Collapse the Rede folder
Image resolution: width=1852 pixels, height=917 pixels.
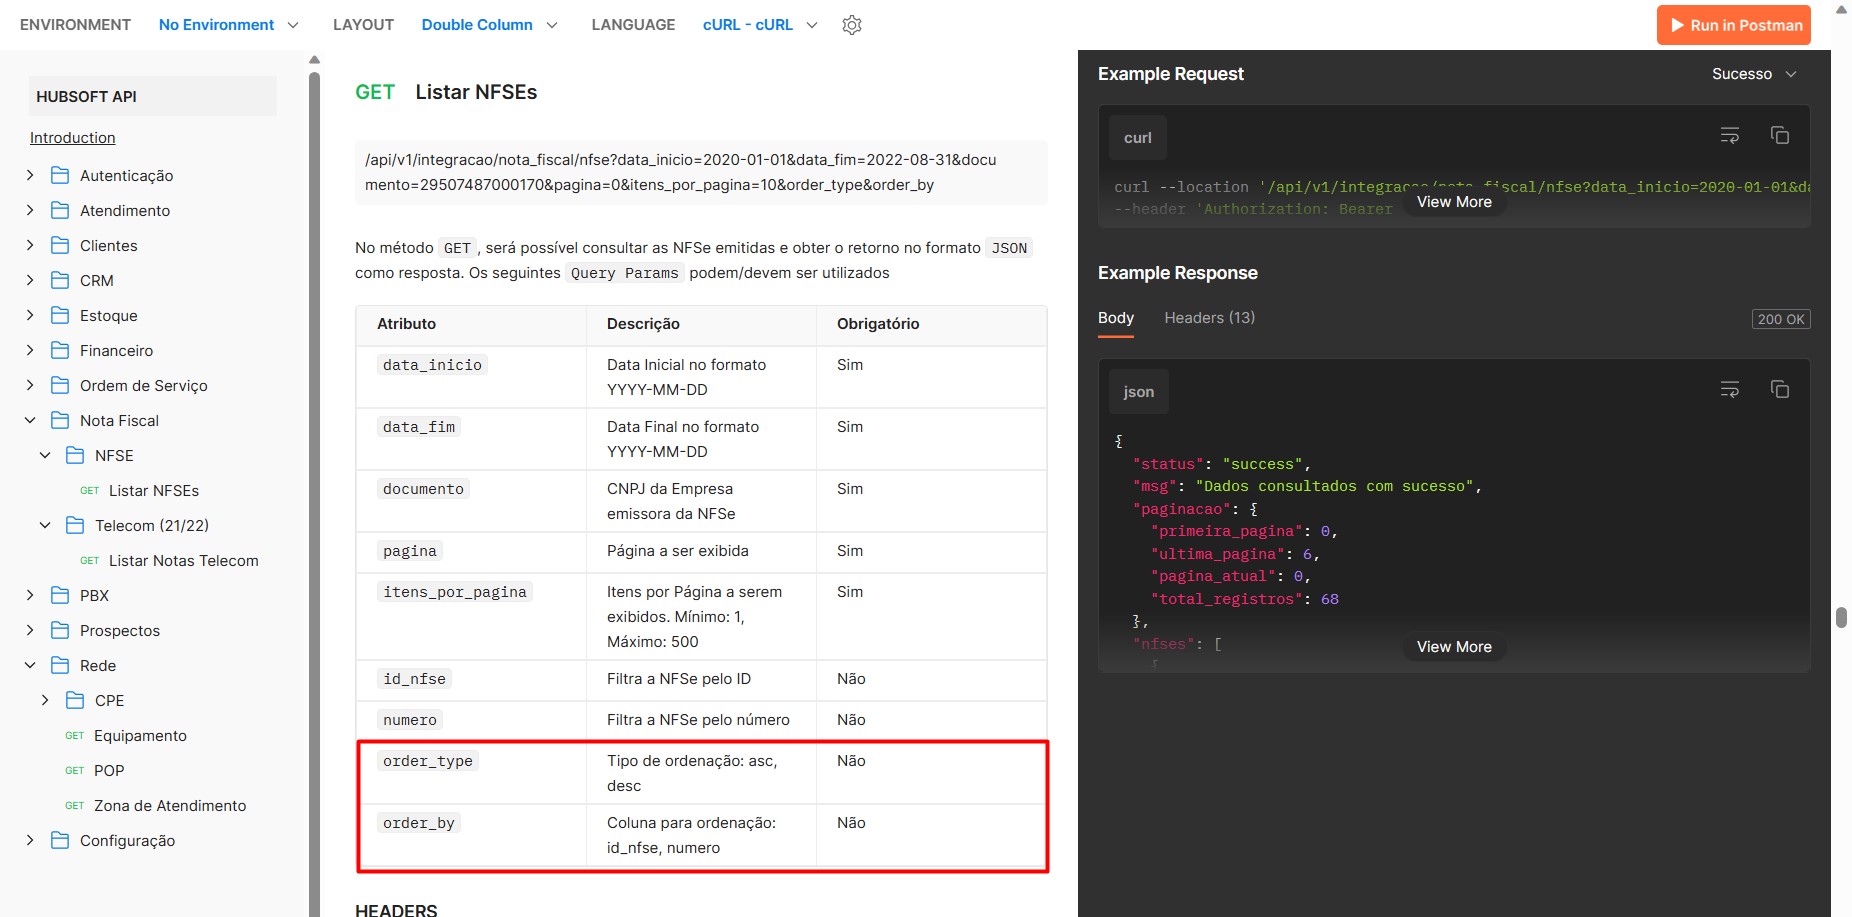point(30,665)
